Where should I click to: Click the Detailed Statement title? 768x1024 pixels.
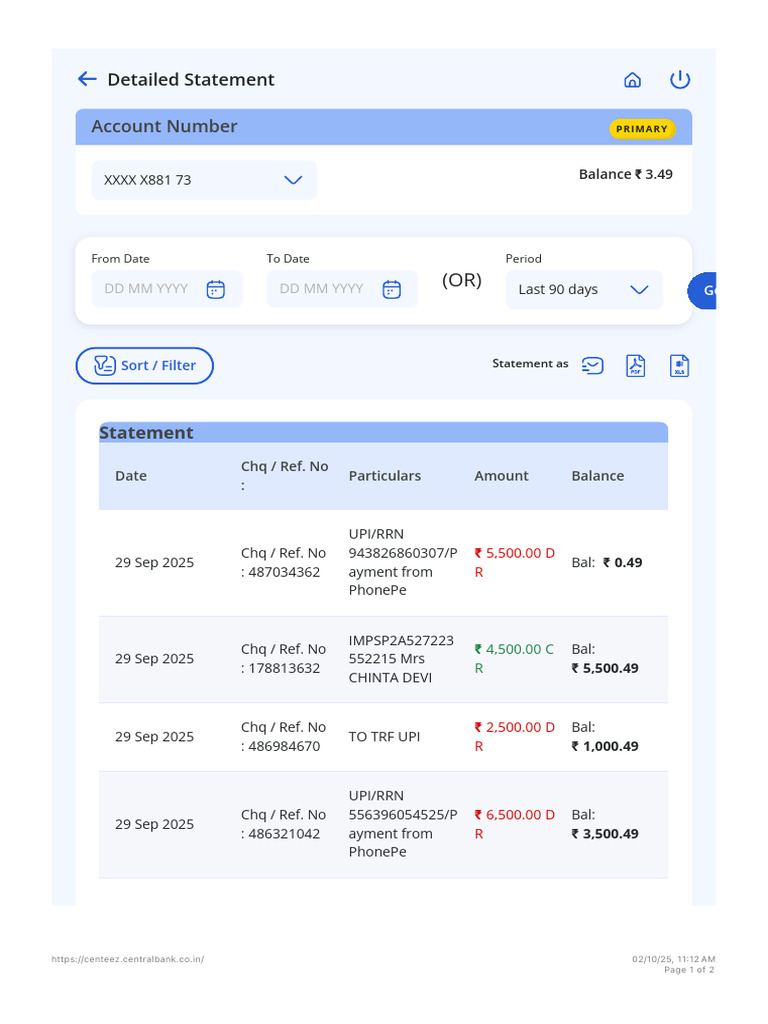[191, 79]
